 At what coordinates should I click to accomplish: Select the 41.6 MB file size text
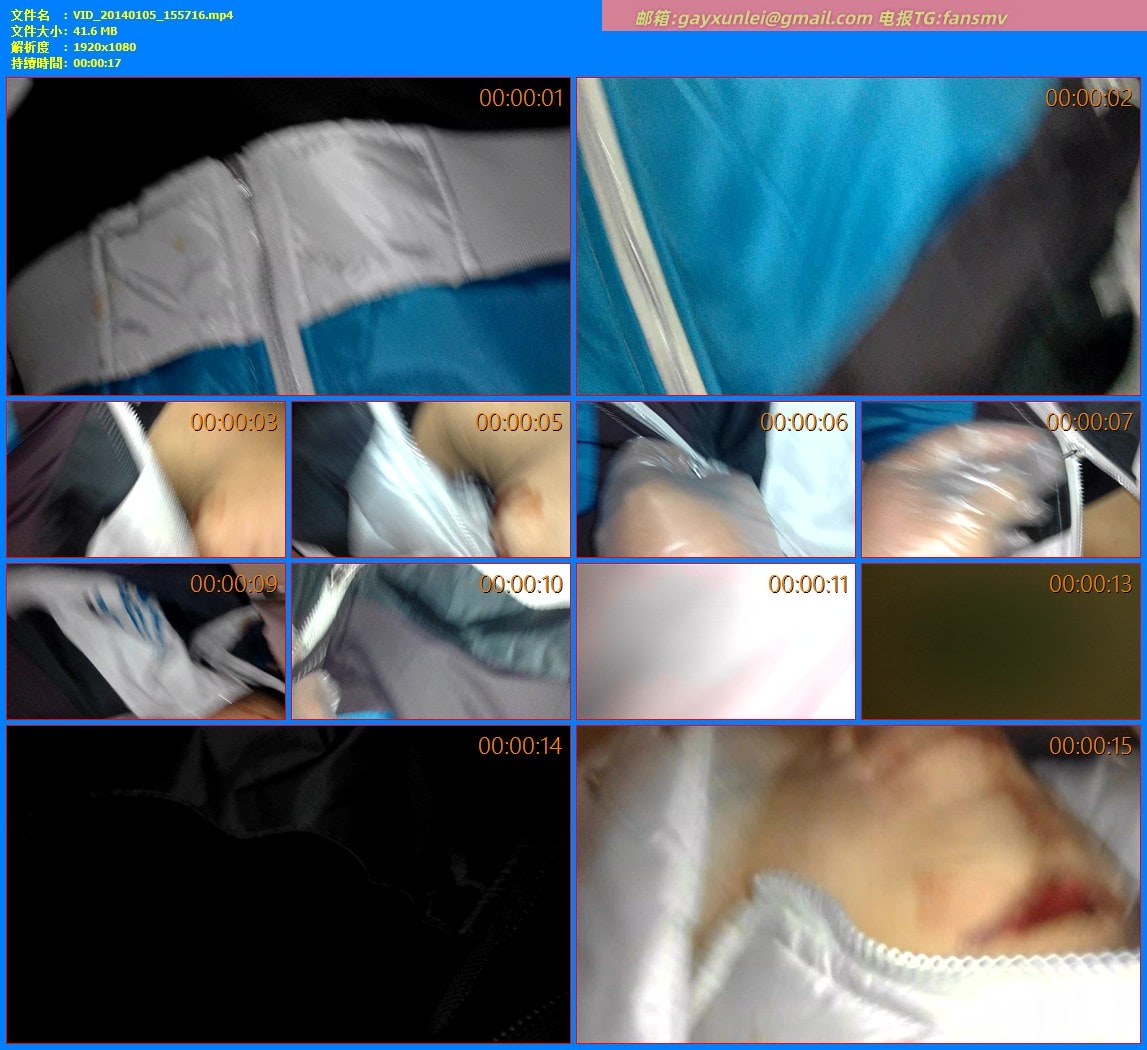[x=95, y=31]
